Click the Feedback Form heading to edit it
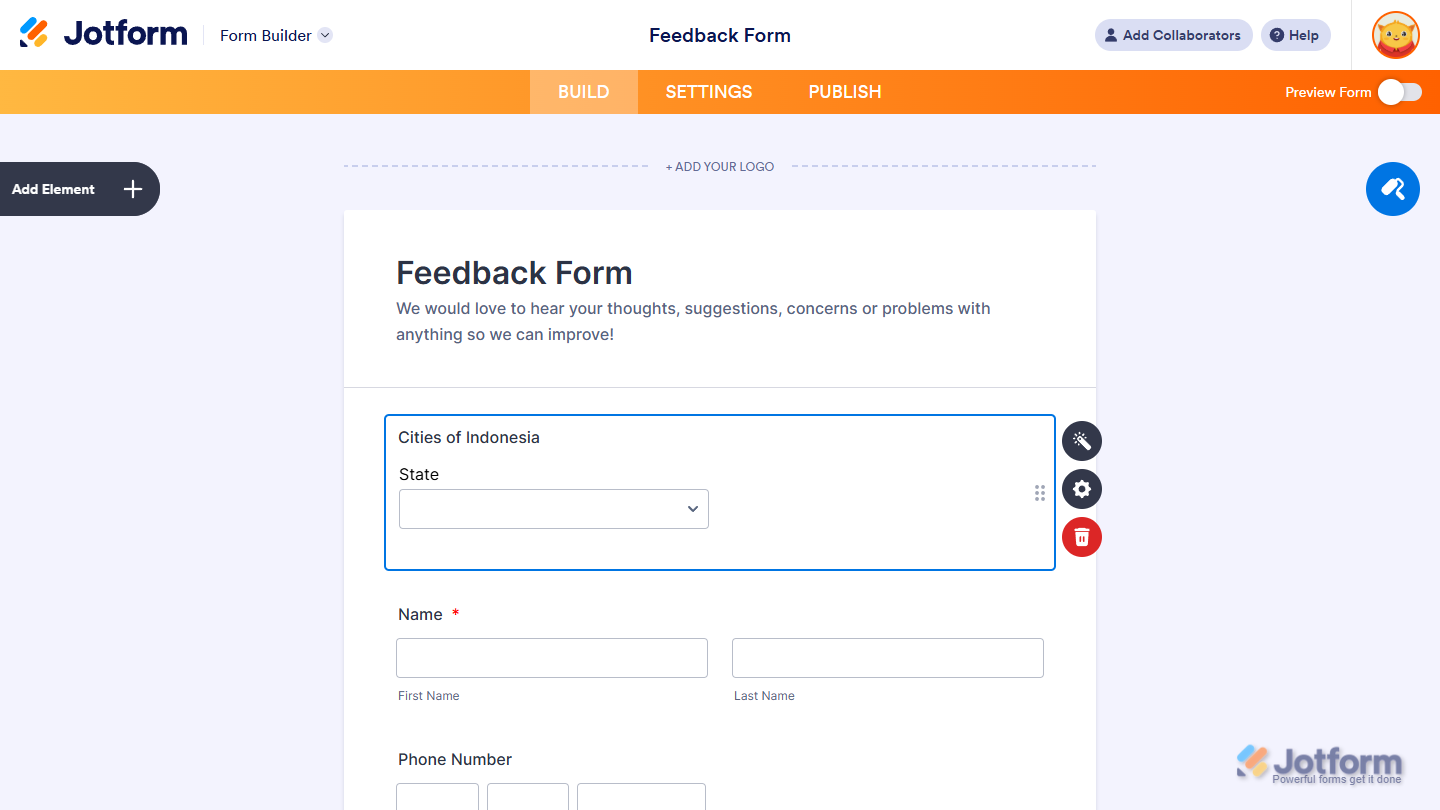The height and width of the screenshot is (810, 1440). 514,272
